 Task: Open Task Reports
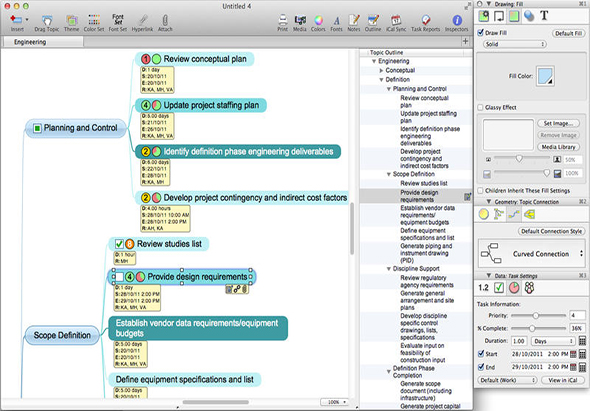(426, 20)
